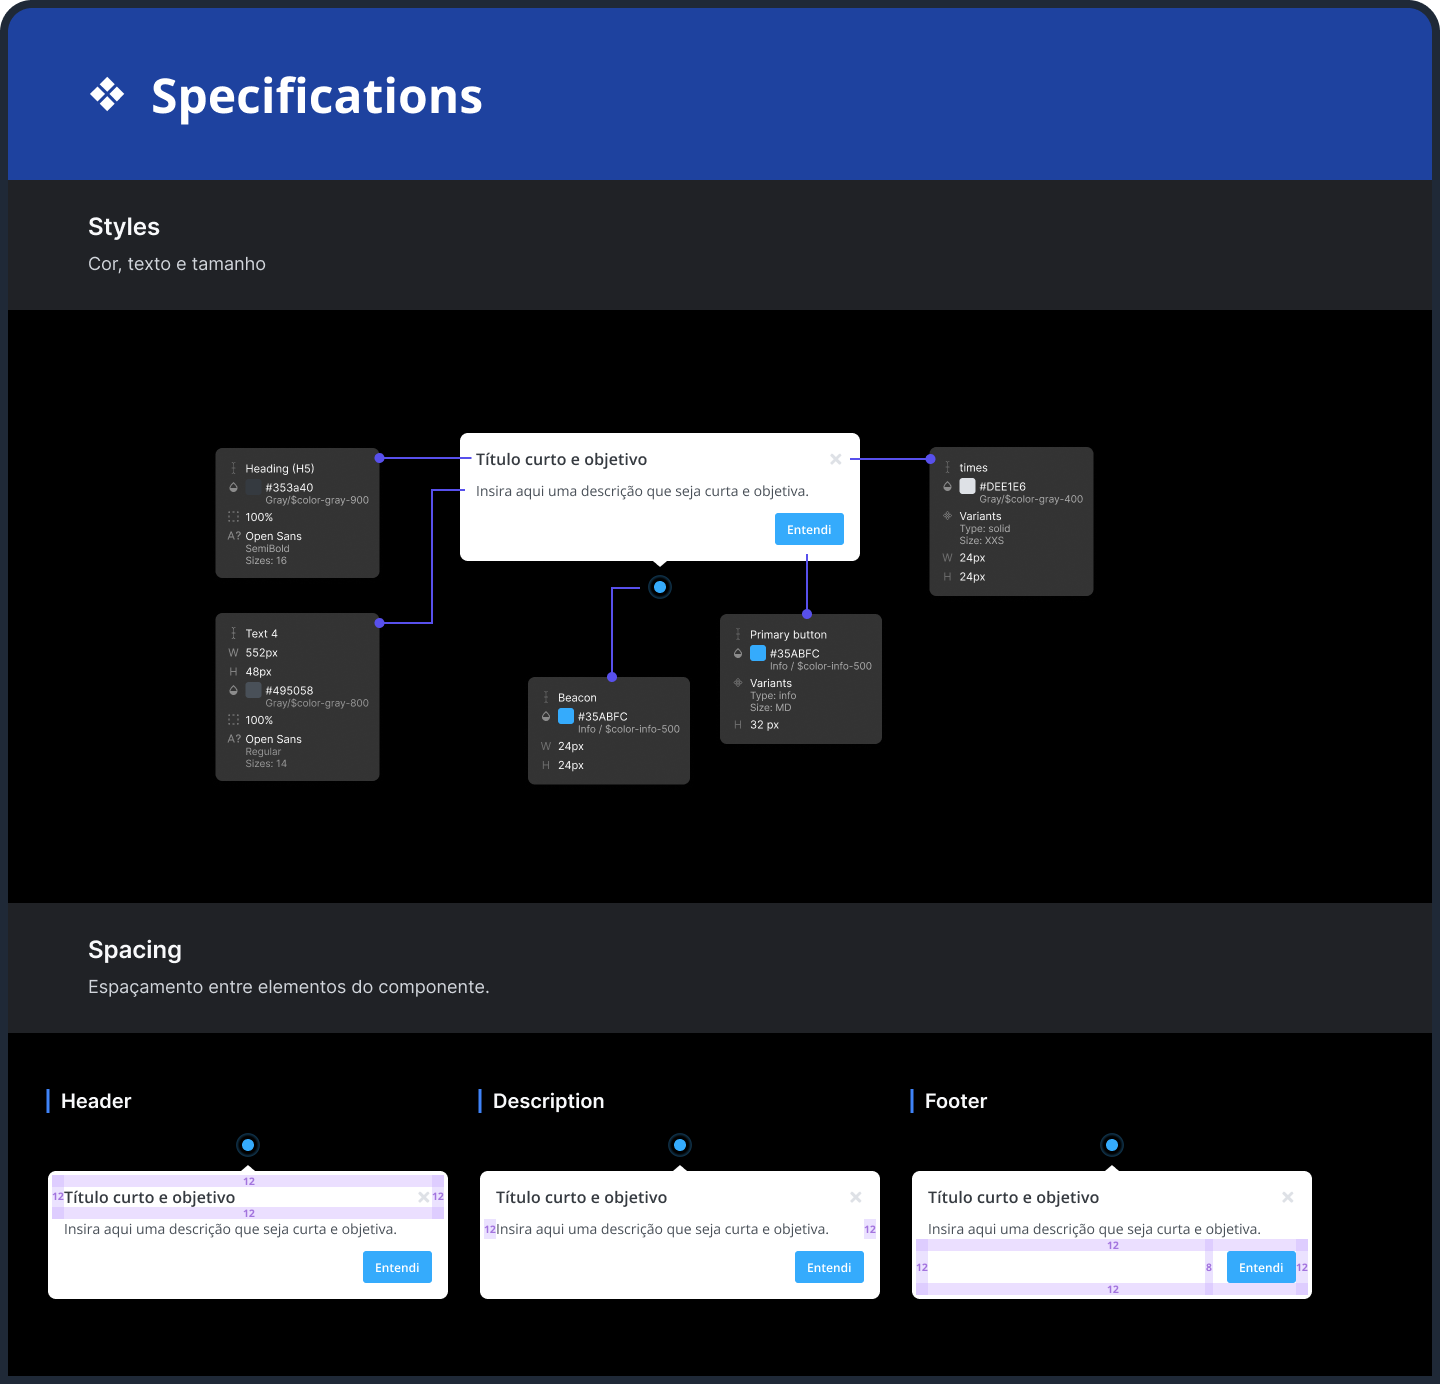
Task: Select the #353a40 swatch in Heading card
Action: point(254,487)
